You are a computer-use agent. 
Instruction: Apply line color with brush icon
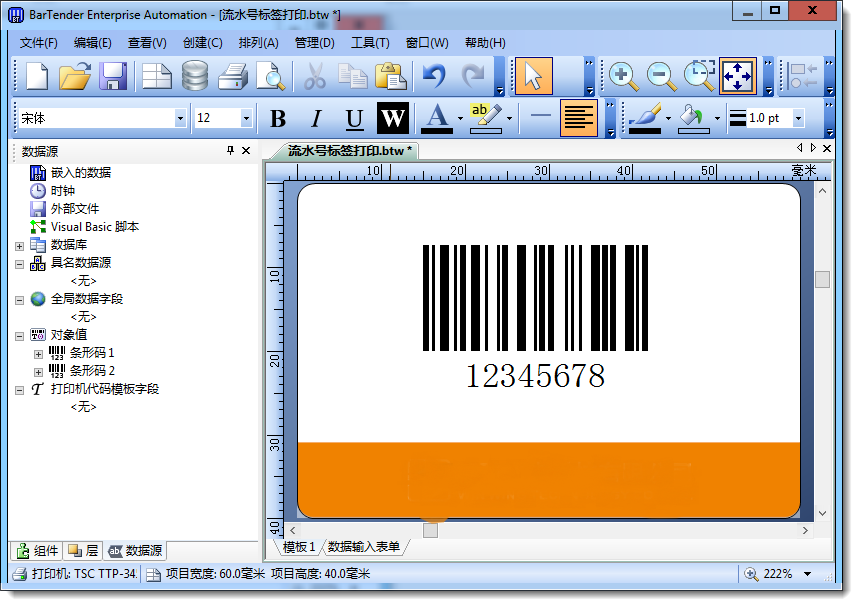click(x=645, y=118)
